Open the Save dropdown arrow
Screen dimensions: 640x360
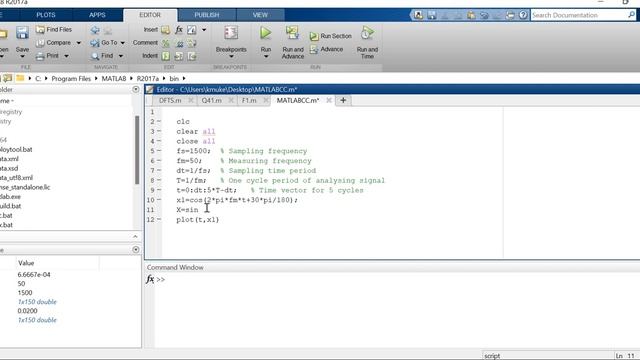pyautogui.click(x=22, y=57)
